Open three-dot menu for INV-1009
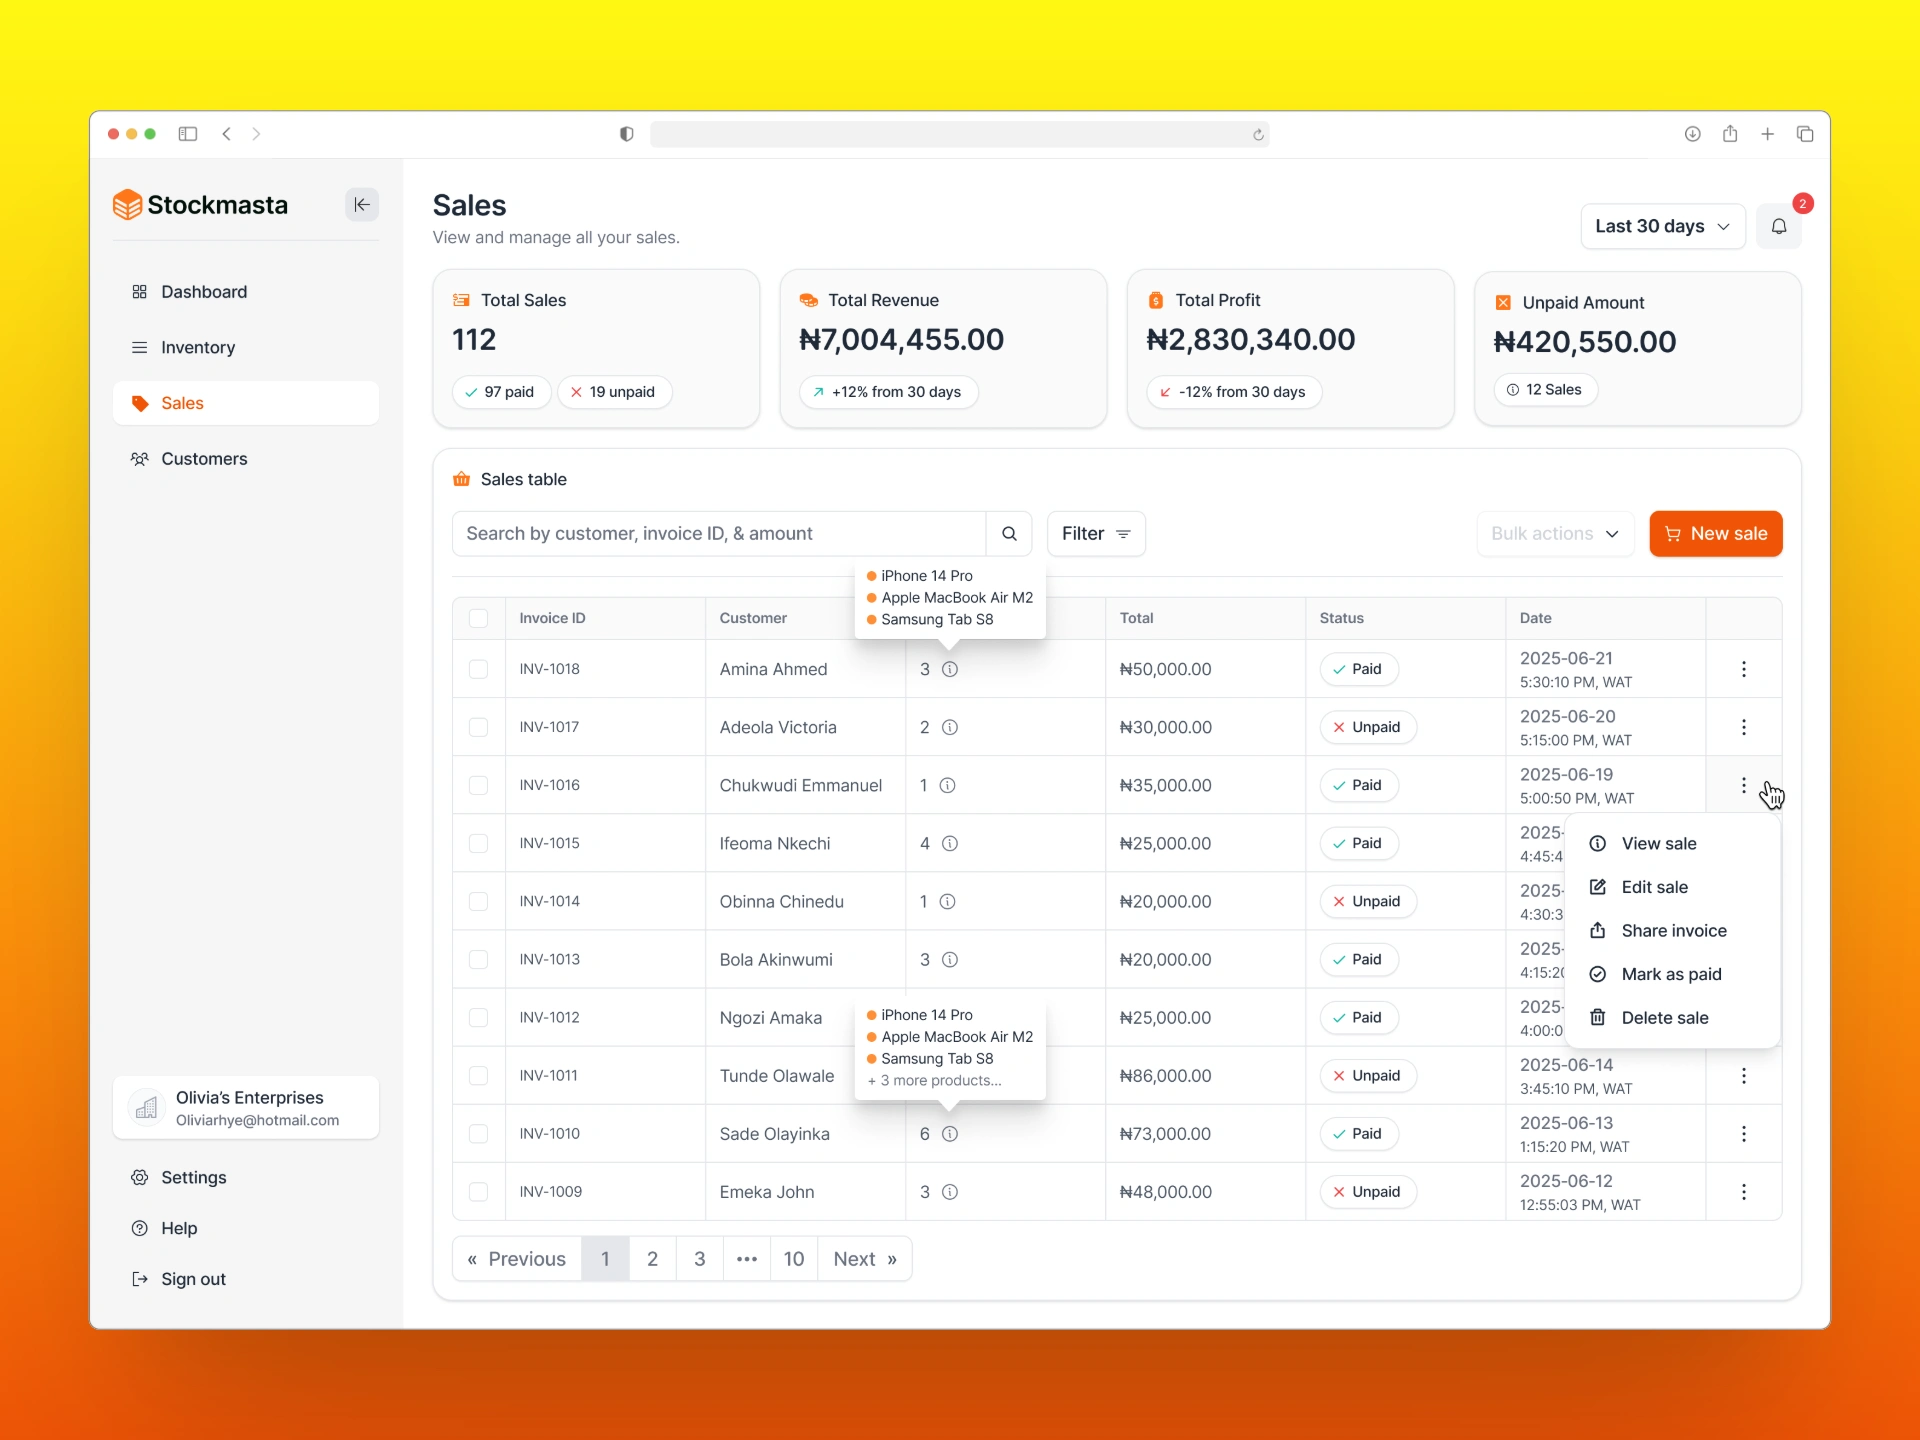Screen dimensions: 1920x1440 [x=1743, y=1192]
